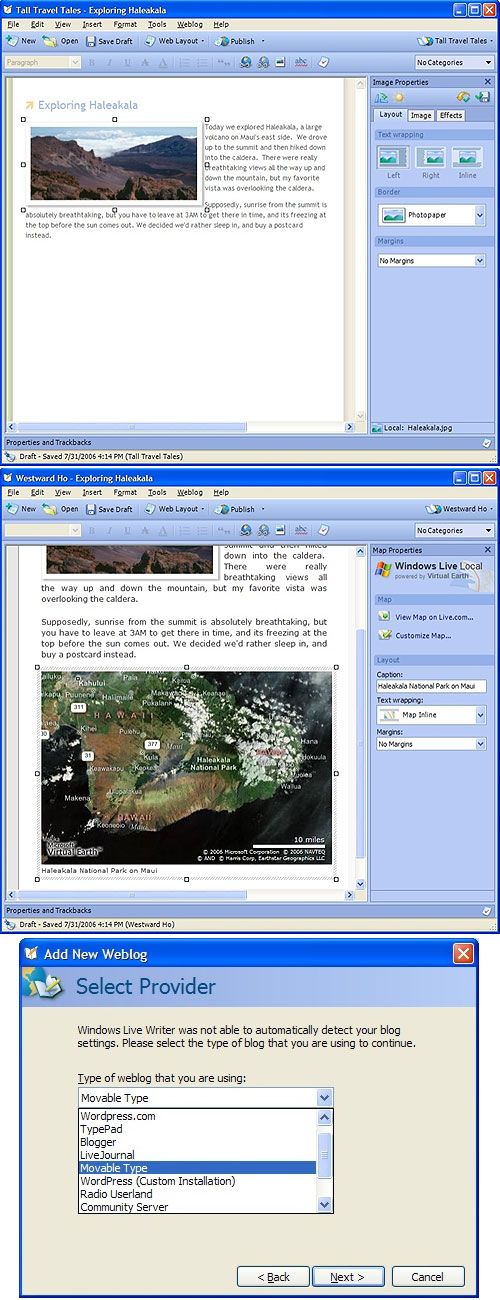This screenshot has width=500, height=1300.
Task: Click Caption field in Map Properties
Action: [x=431, y=686]
